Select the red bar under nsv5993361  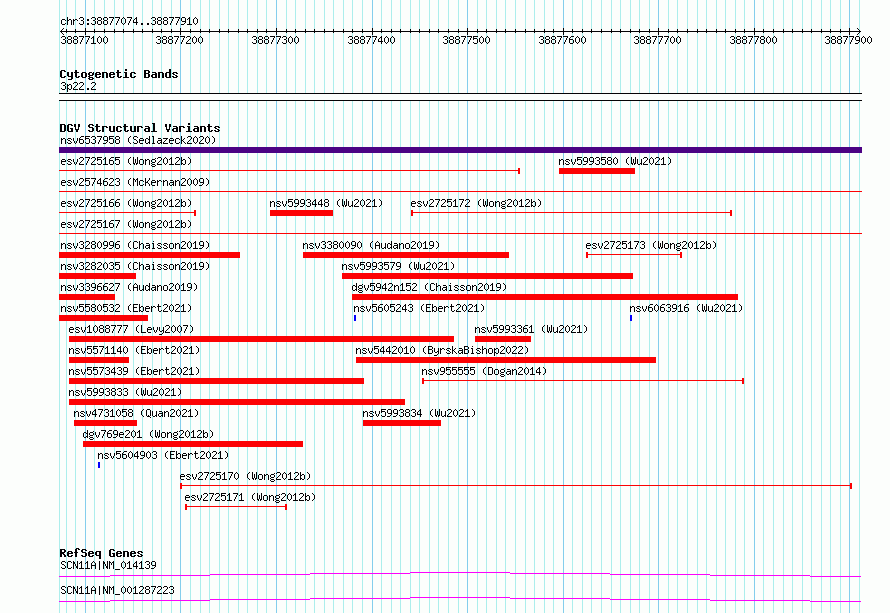tap(503, 339)
